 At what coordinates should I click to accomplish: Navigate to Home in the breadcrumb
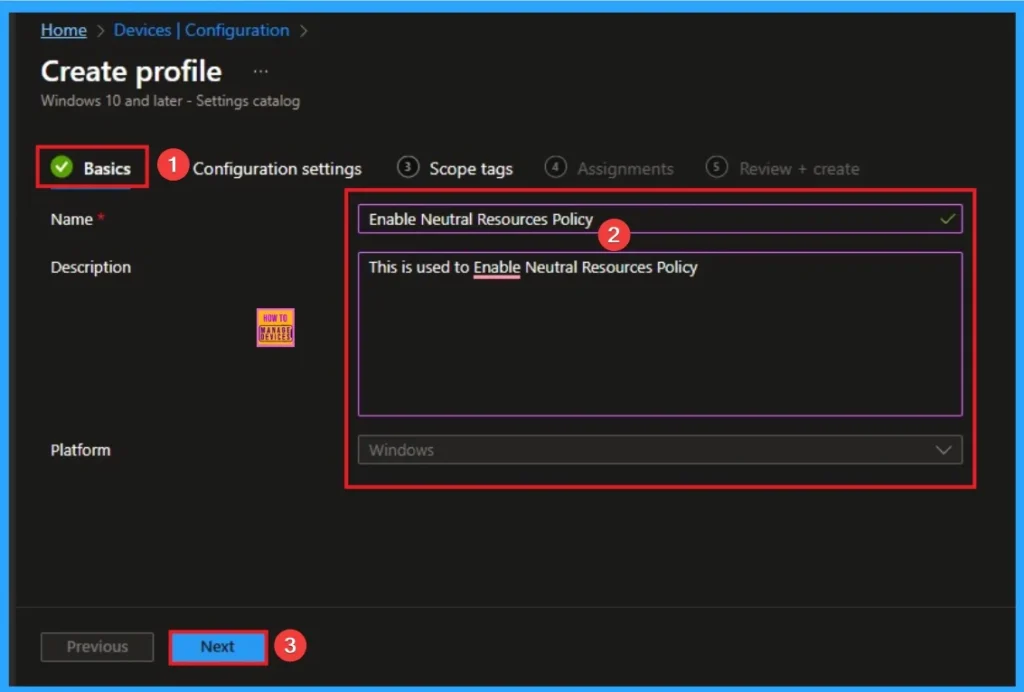[63, 30]
